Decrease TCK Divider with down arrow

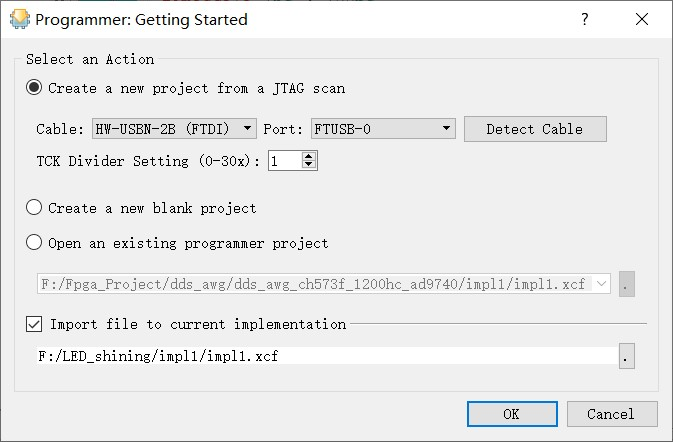tap(309, 165)
